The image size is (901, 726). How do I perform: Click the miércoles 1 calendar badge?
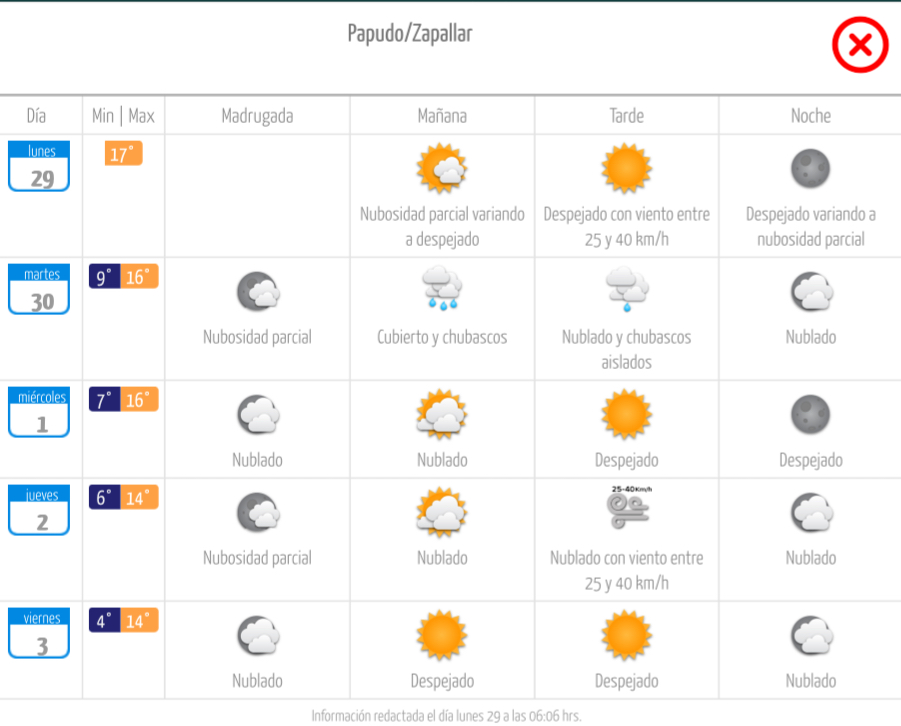(39, 412)
